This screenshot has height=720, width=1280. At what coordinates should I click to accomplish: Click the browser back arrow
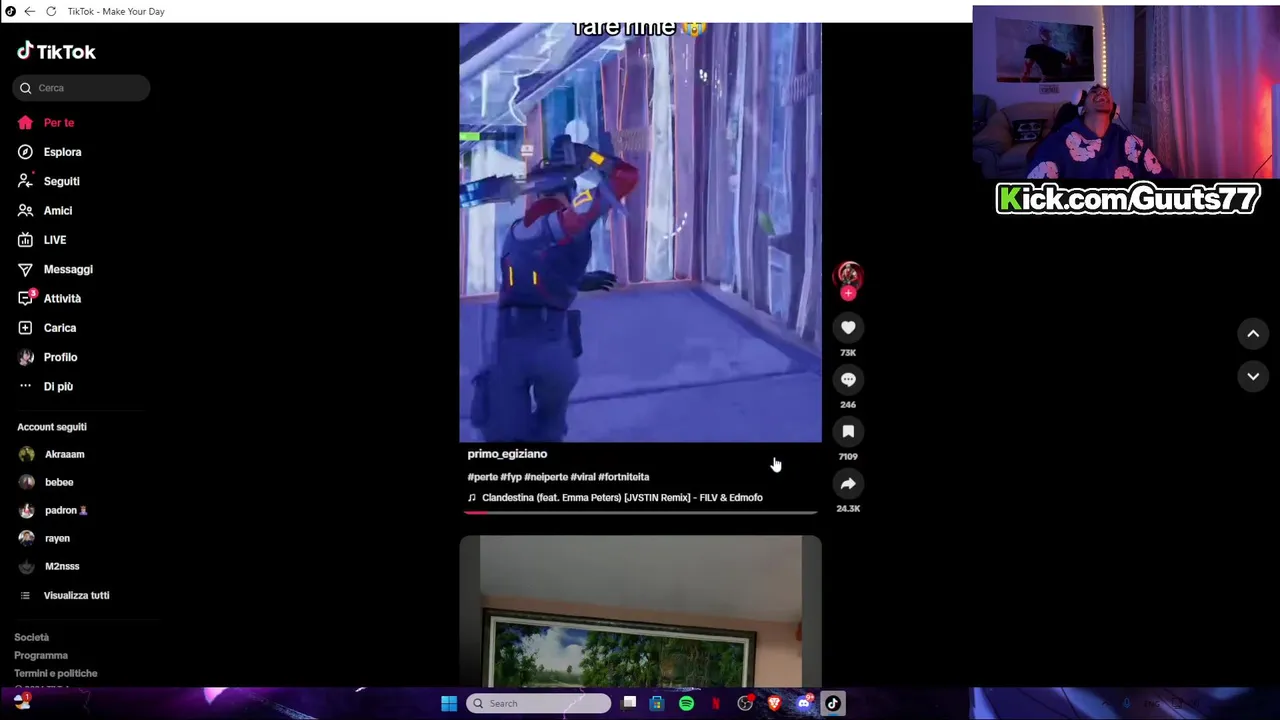[x=29, y=11]
